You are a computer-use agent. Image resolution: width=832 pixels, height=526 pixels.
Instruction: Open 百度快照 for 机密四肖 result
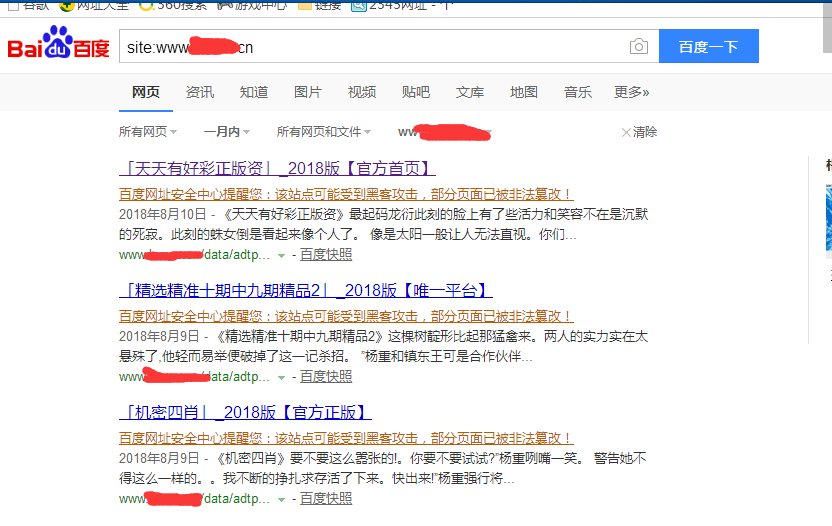point(326,499)
